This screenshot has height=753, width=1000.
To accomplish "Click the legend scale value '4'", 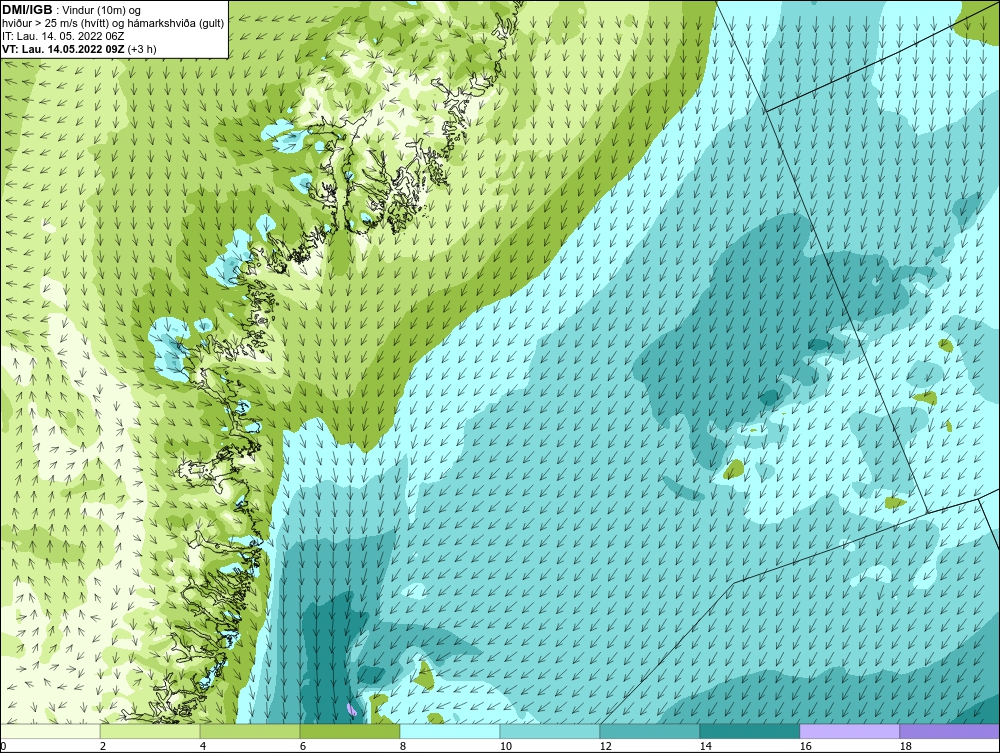I will [x=203, y=746].
